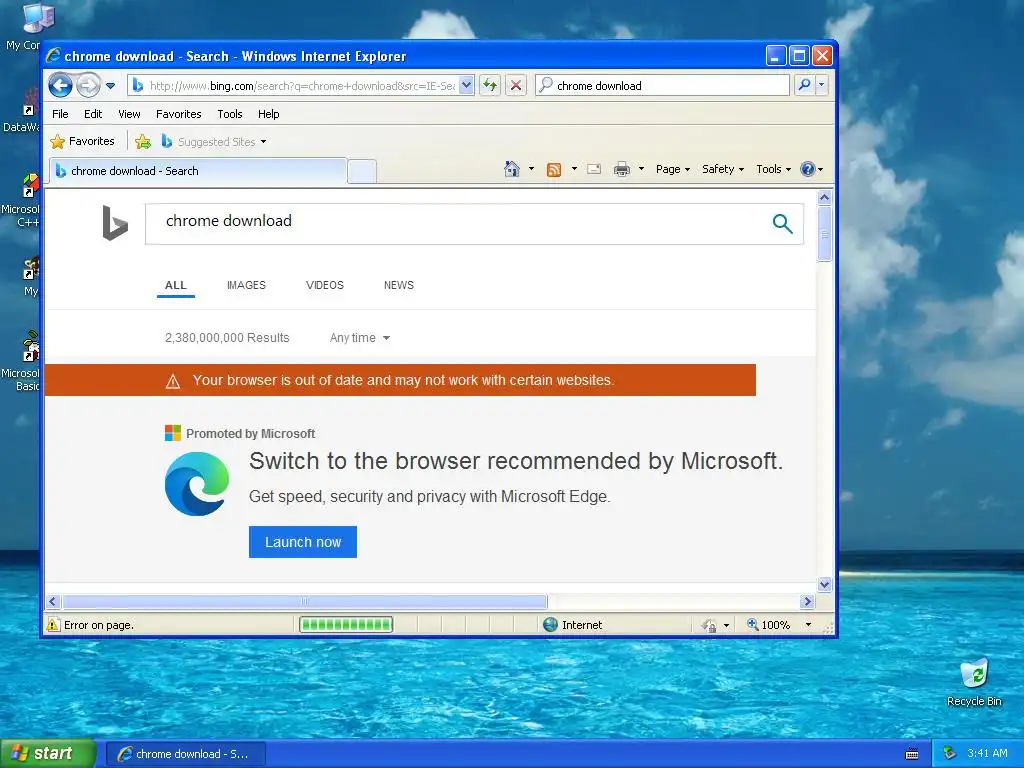This screenshot has width=1024, height=768.
Task: Switch to the IMAGES results tab
Action: (246, 285)
